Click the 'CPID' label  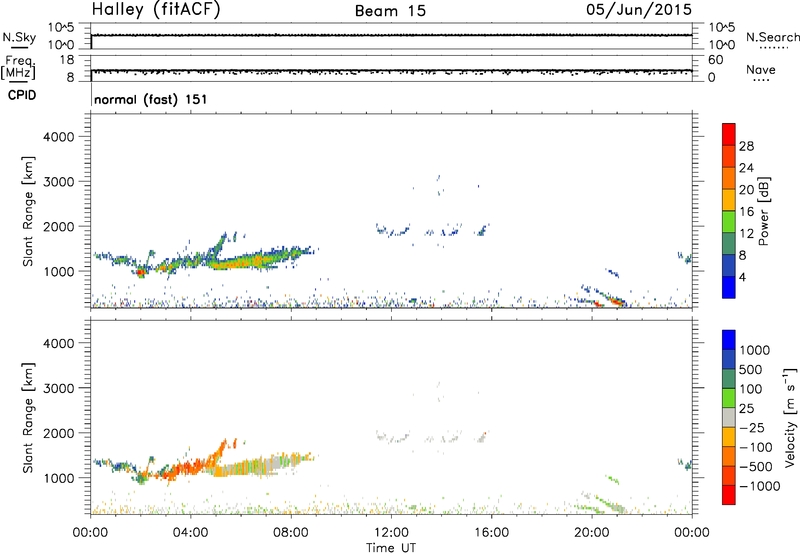(x=22, y=95)
